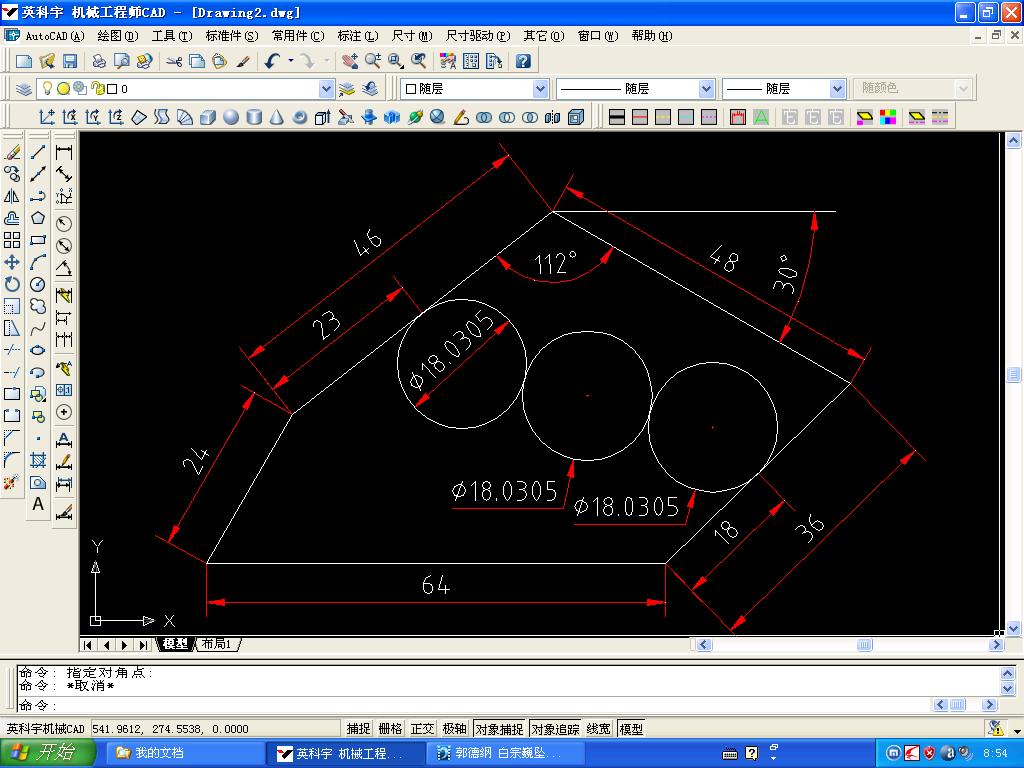Expand the layer 0 dropdown list
Image resolution: width=1024 pixels, height=768 pixels.
click(x=326, y=88)
